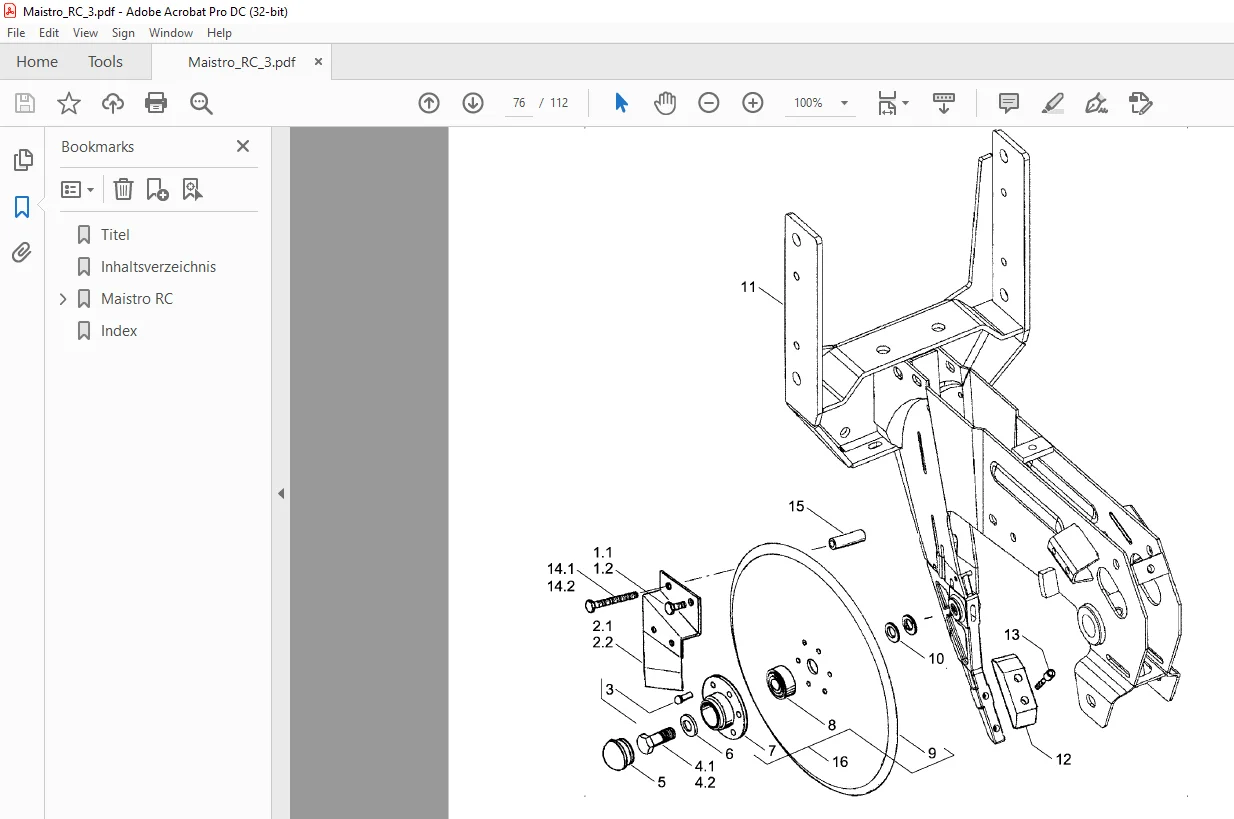Click the stamp tool icon
1234x819 pixels.
(1140, 103)
